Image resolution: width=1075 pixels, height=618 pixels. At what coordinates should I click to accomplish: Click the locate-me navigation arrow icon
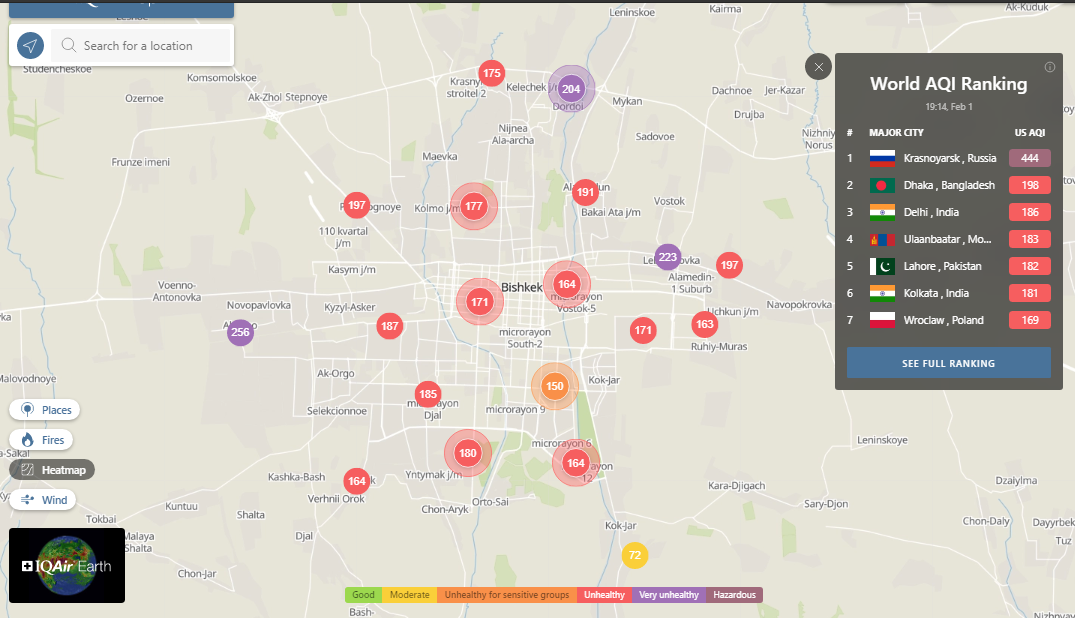31,46
